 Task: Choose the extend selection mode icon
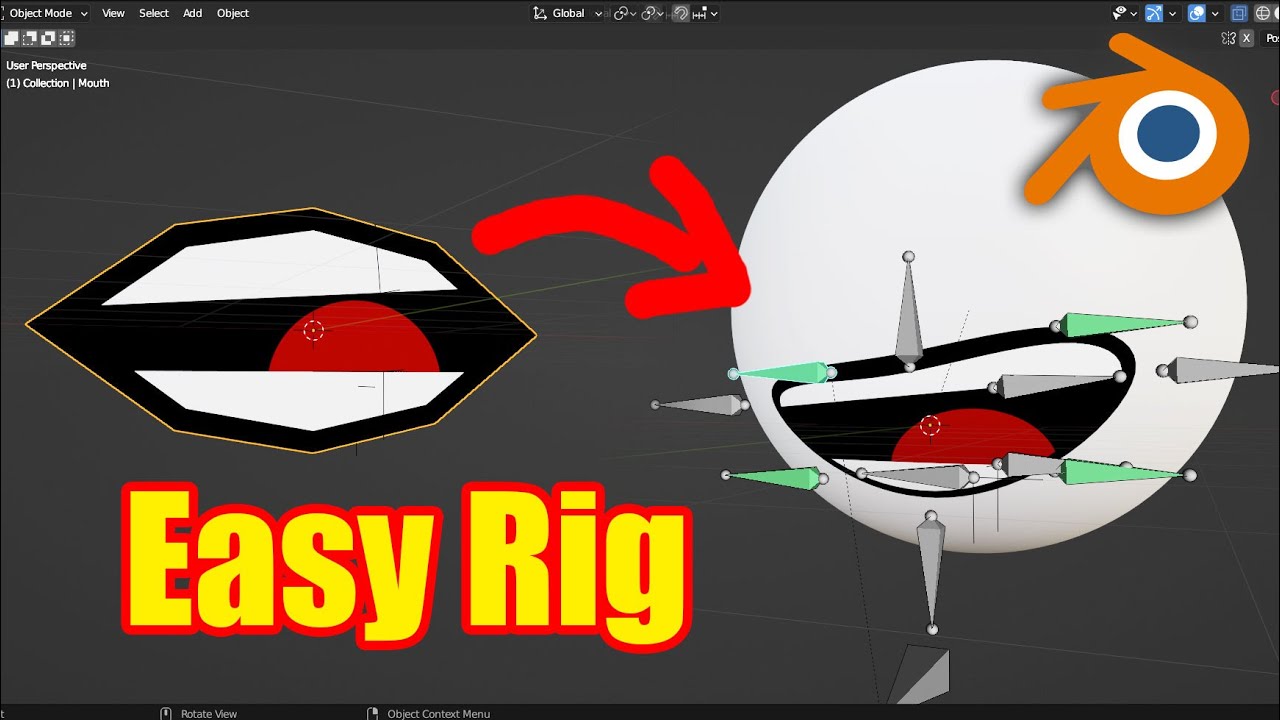[30, 38]
